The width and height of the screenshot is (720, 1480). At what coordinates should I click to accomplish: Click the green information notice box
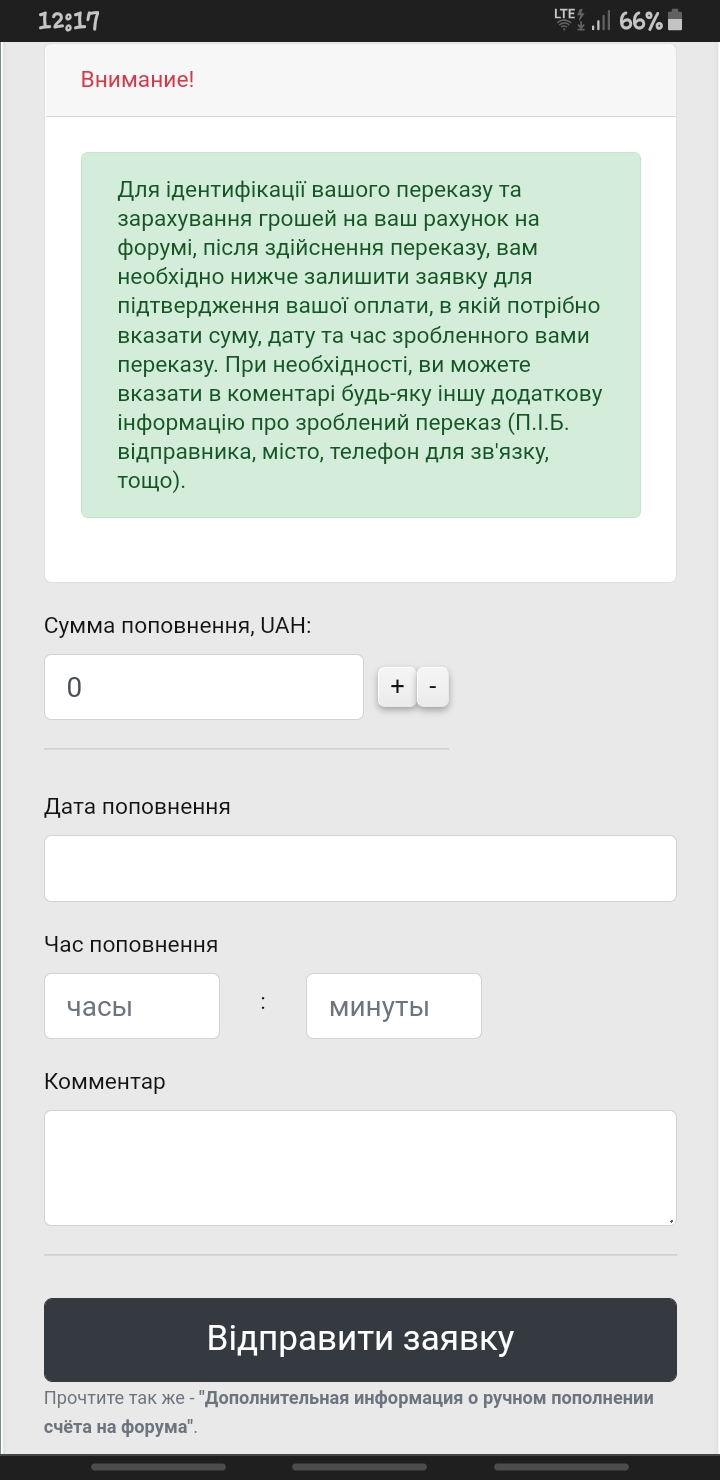tap(360, 335)
